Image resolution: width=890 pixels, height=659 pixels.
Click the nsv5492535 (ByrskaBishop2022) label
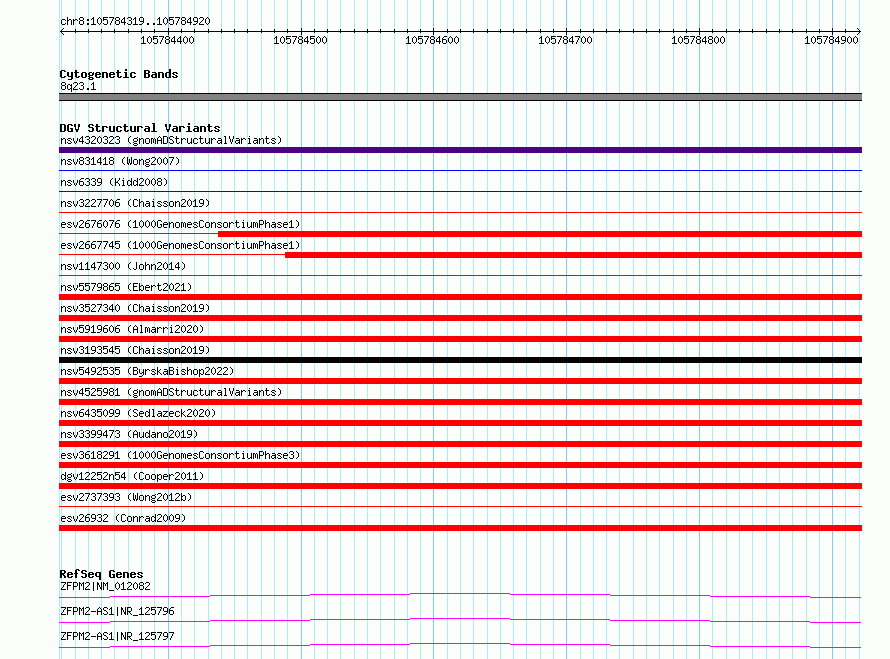tap(147, 371)
